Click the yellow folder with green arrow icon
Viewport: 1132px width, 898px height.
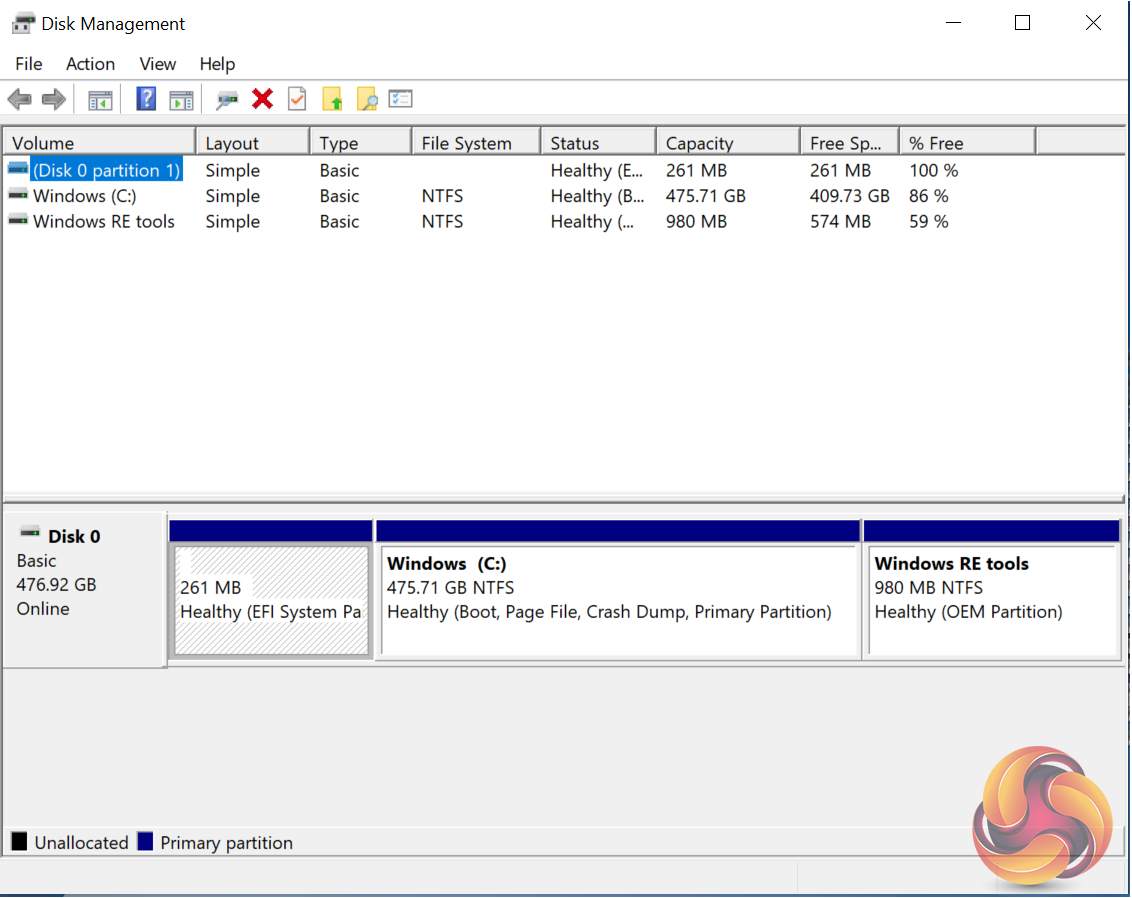click(x=332, y=99)
